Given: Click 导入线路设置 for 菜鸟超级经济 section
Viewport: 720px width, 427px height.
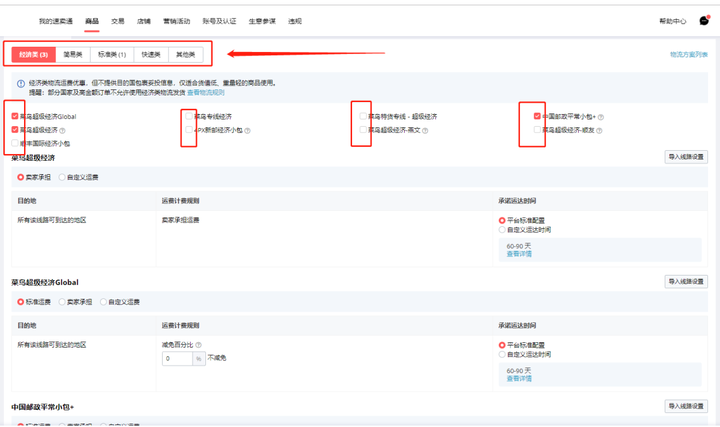Looking at the screenshot, I should [686, 157].
